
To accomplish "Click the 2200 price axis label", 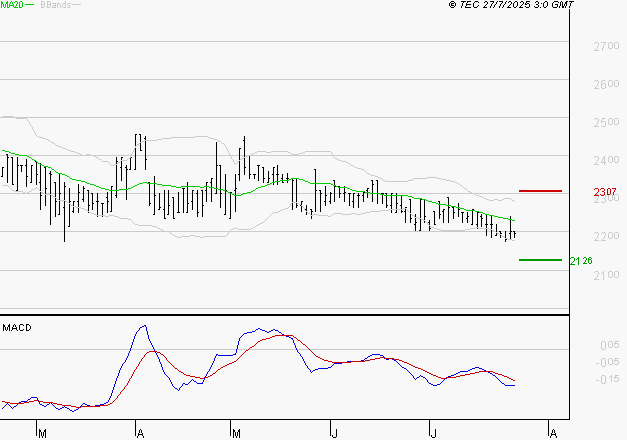I will pos(606,236).
